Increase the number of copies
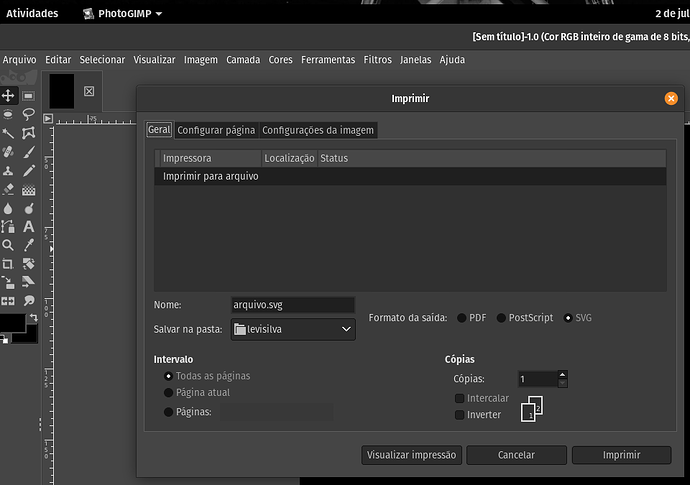 (562, 375)
